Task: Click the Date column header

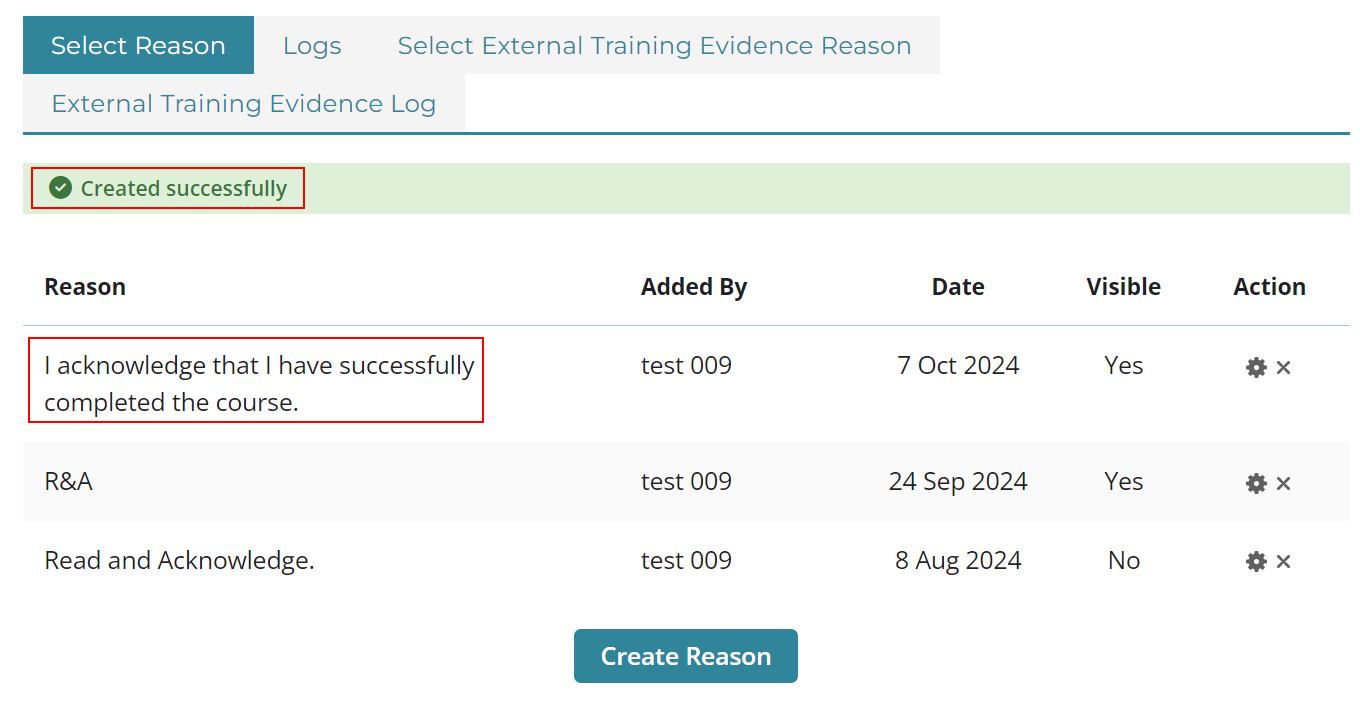Action: (x=958, y=287)
